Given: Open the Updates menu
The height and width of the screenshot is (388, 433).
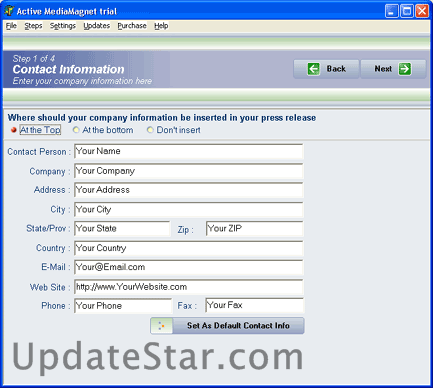Looking at the screenshot, I should coord(97,26).
